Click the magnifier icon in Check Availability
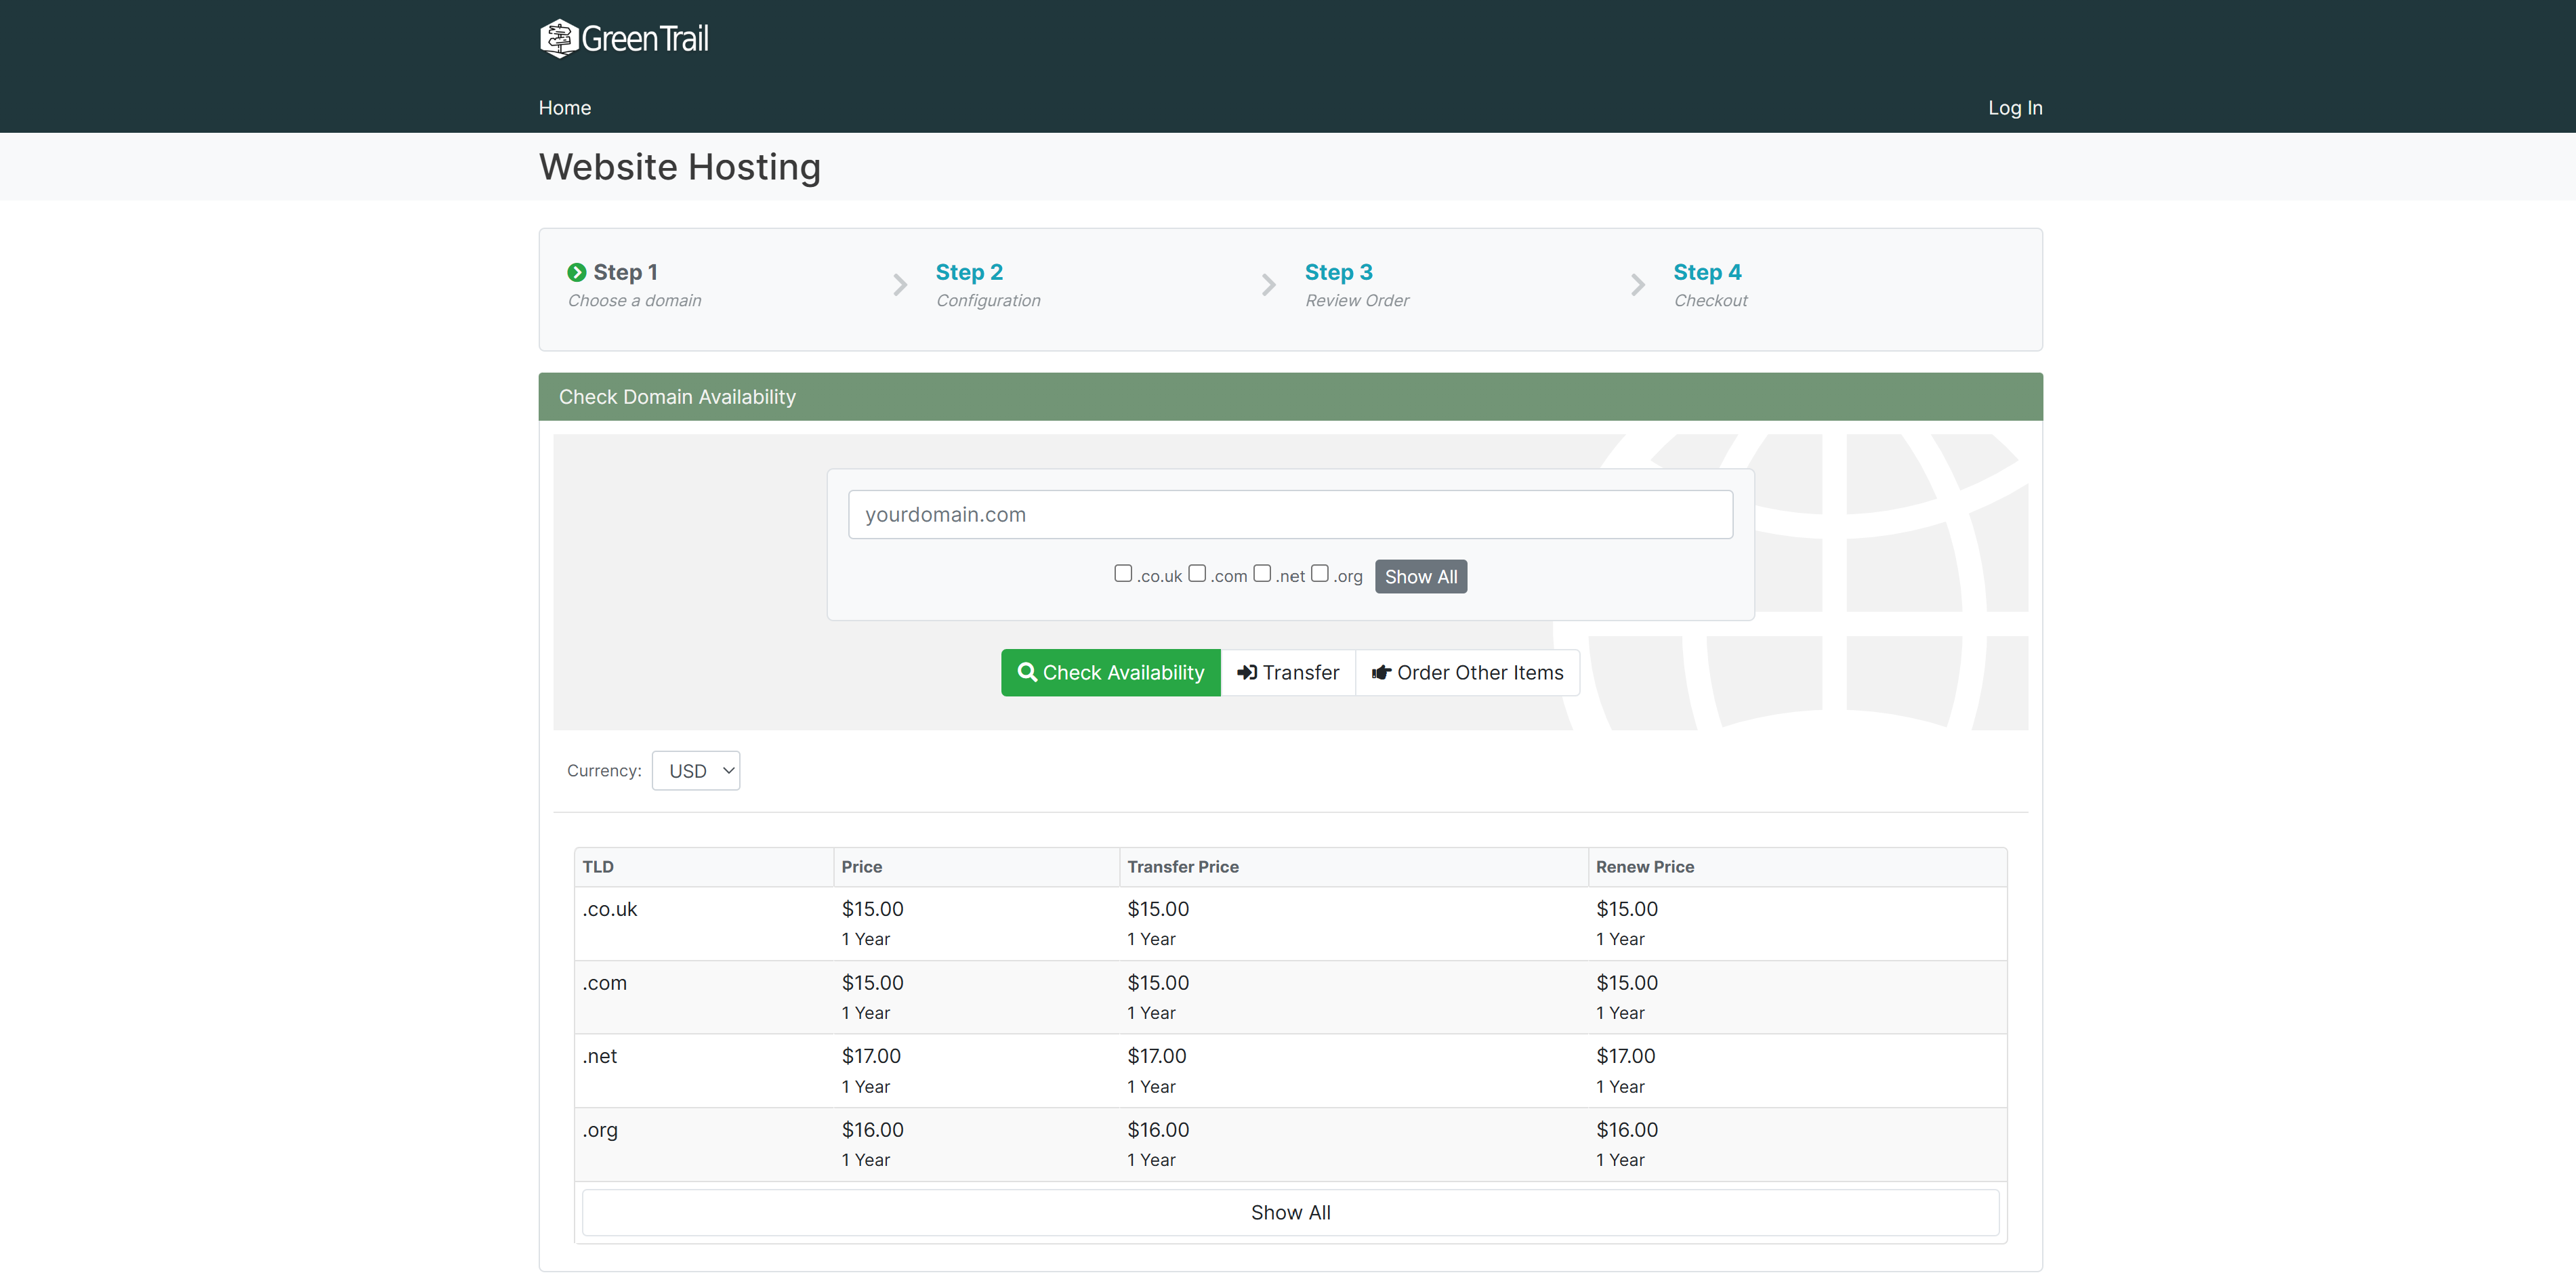This screenshot has height=1275, width=2576. [1026, 672]
